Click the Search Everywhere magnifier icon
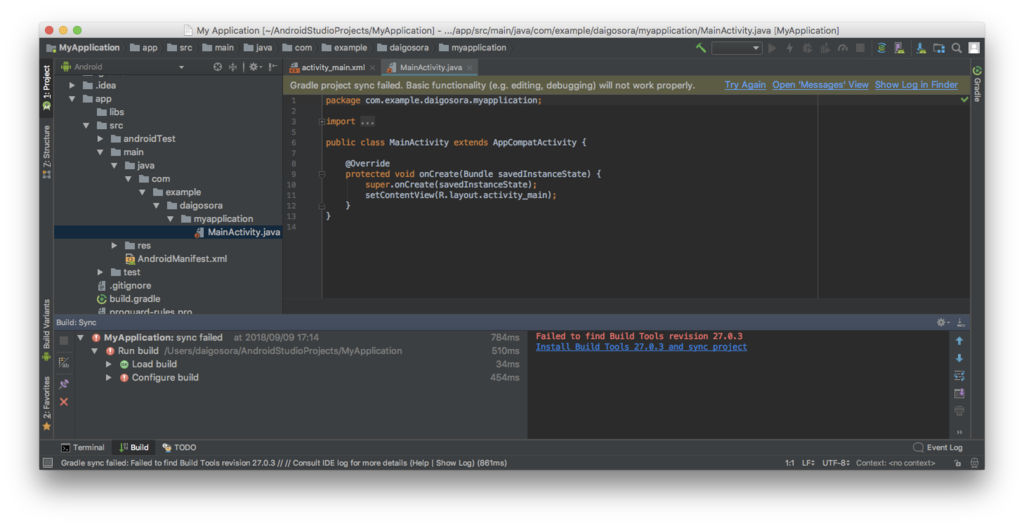The width and height of the screenshot is (1024, 526). click(x=956, y=48)
